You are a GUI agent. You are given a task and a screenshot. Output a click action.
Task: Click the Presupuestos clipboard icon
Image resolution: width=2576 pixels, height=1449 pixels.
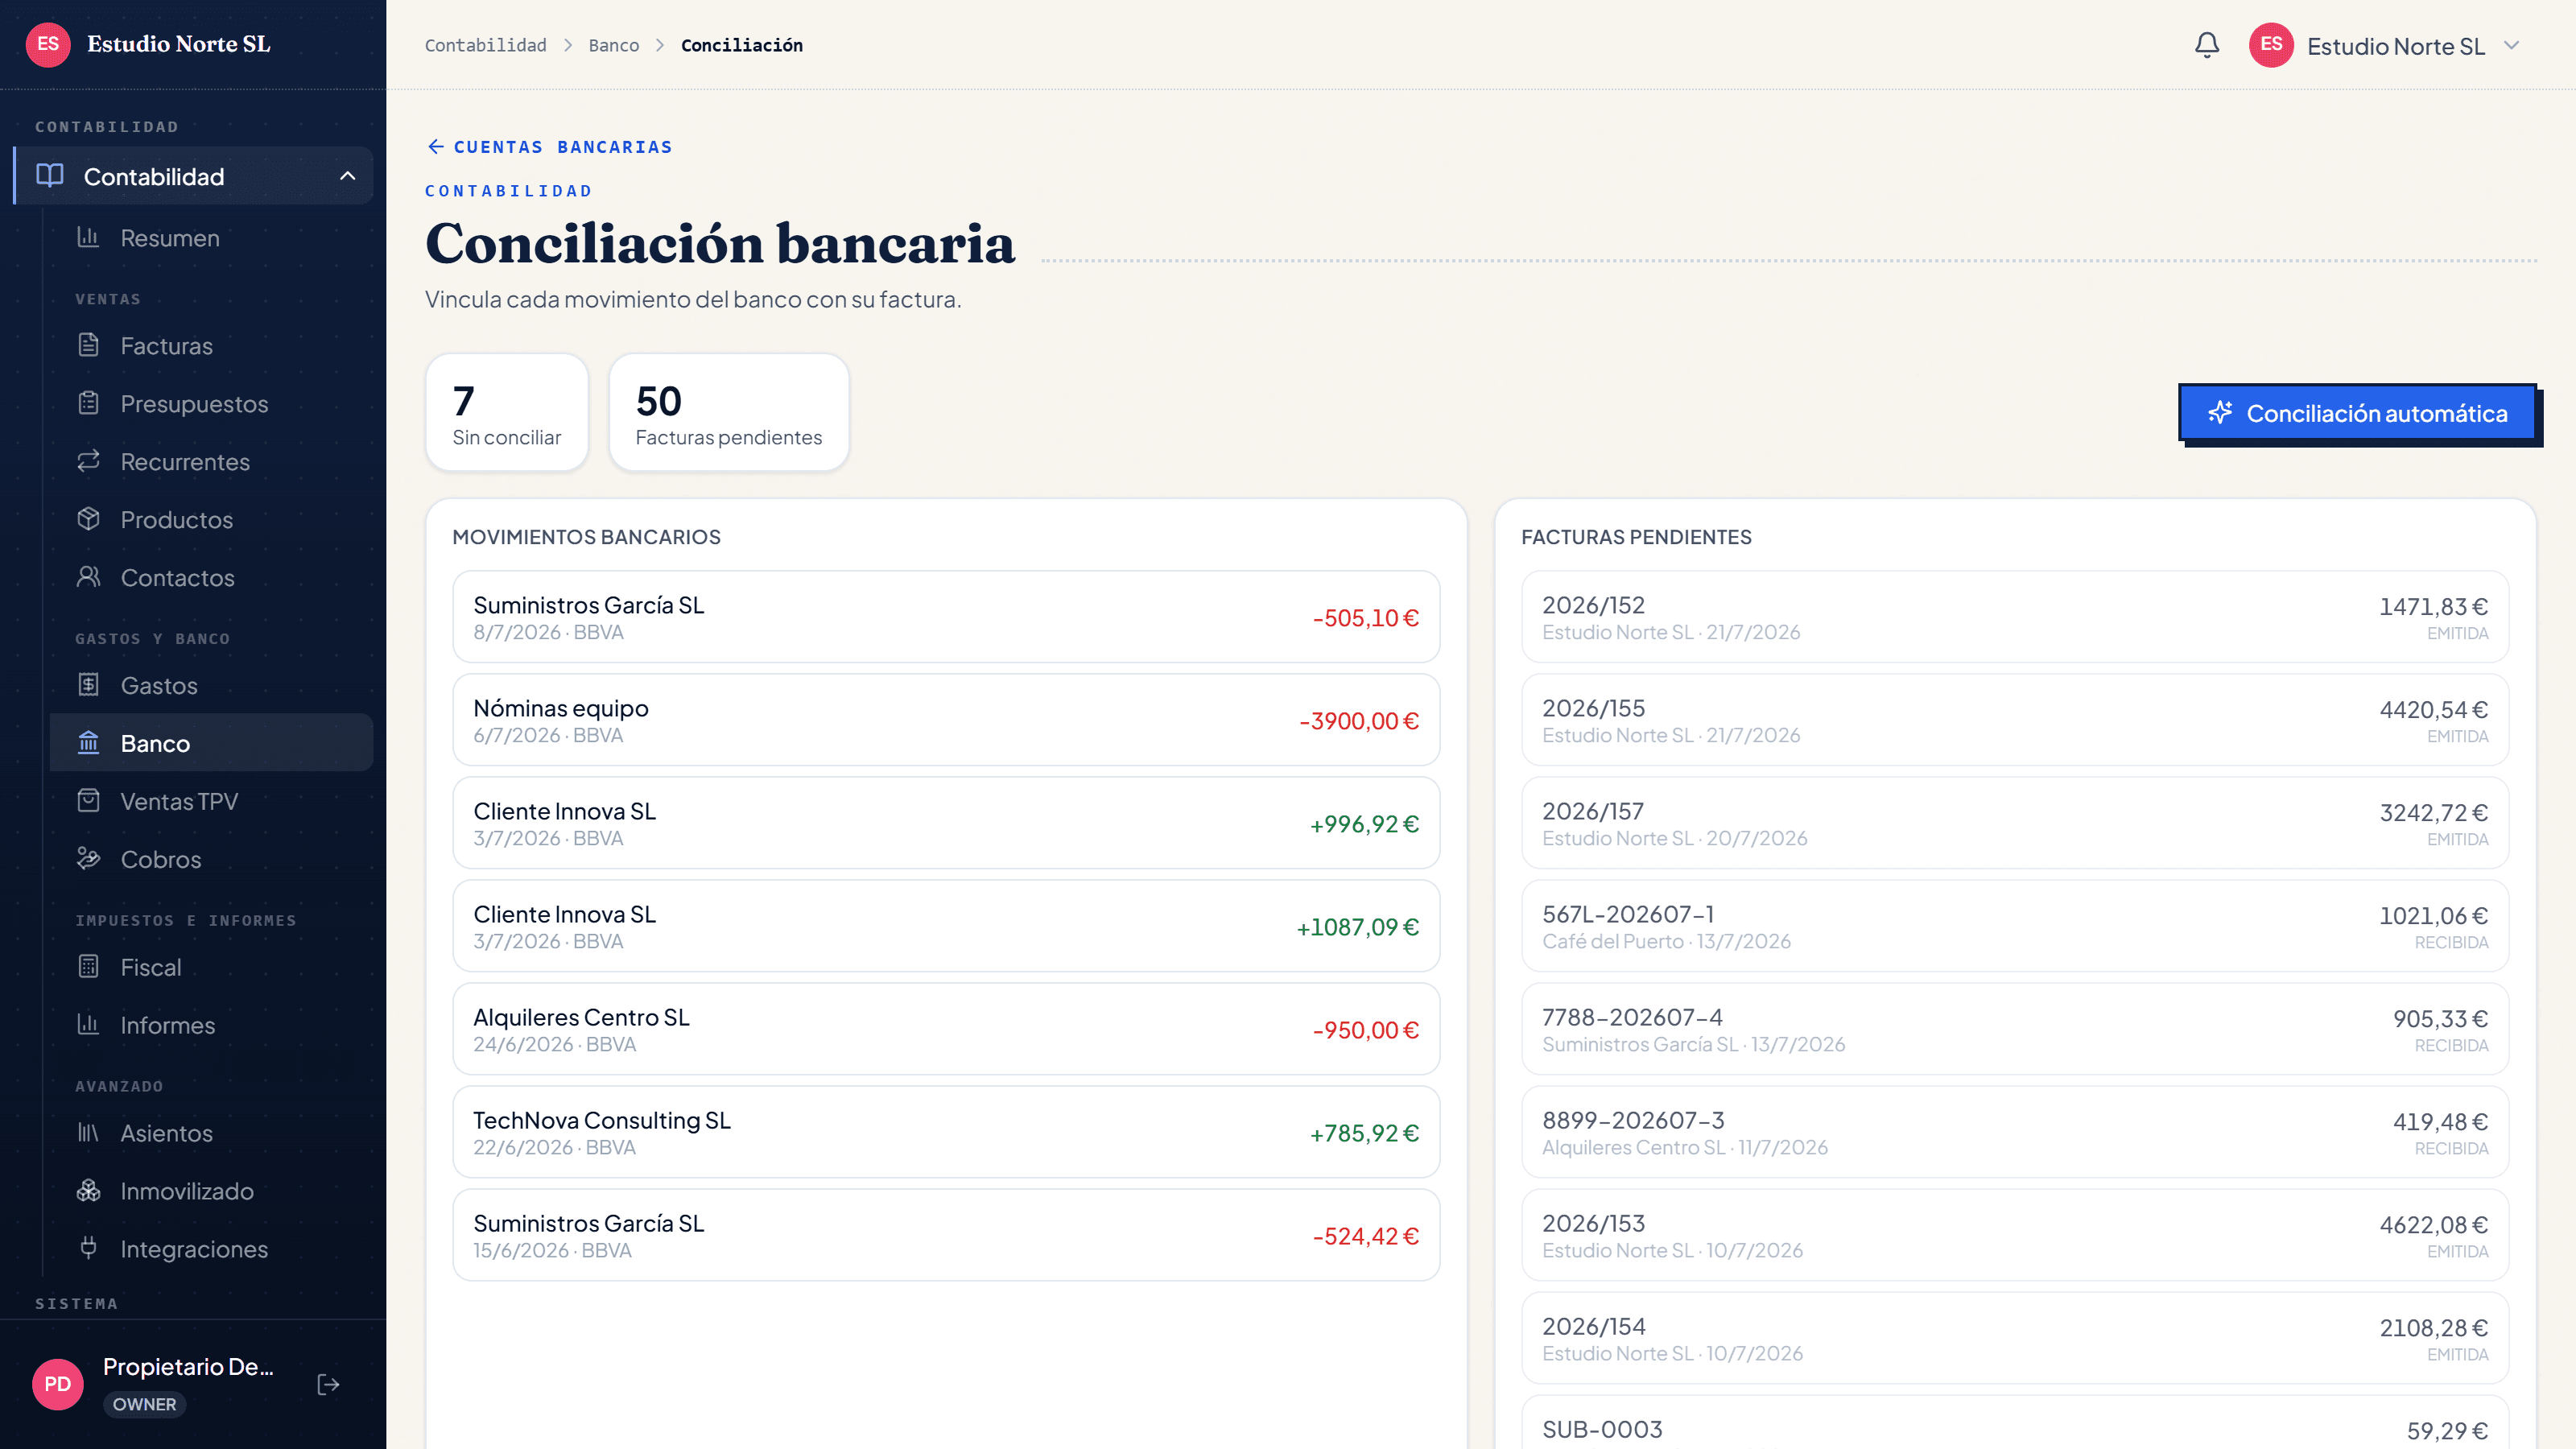[x=88, y=403]
